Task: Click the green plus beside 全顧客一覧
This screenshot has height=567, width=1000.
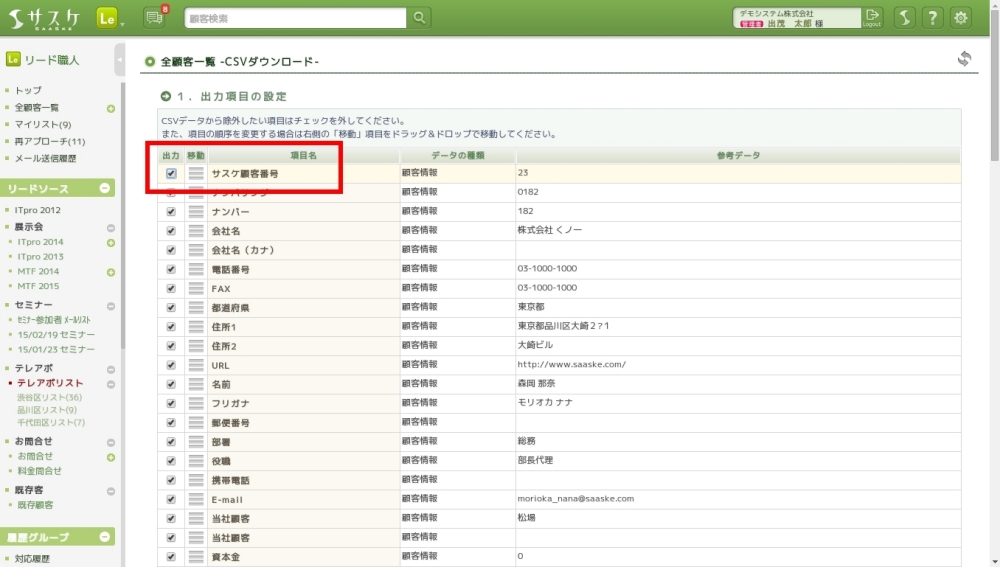Action: [111, 108]
